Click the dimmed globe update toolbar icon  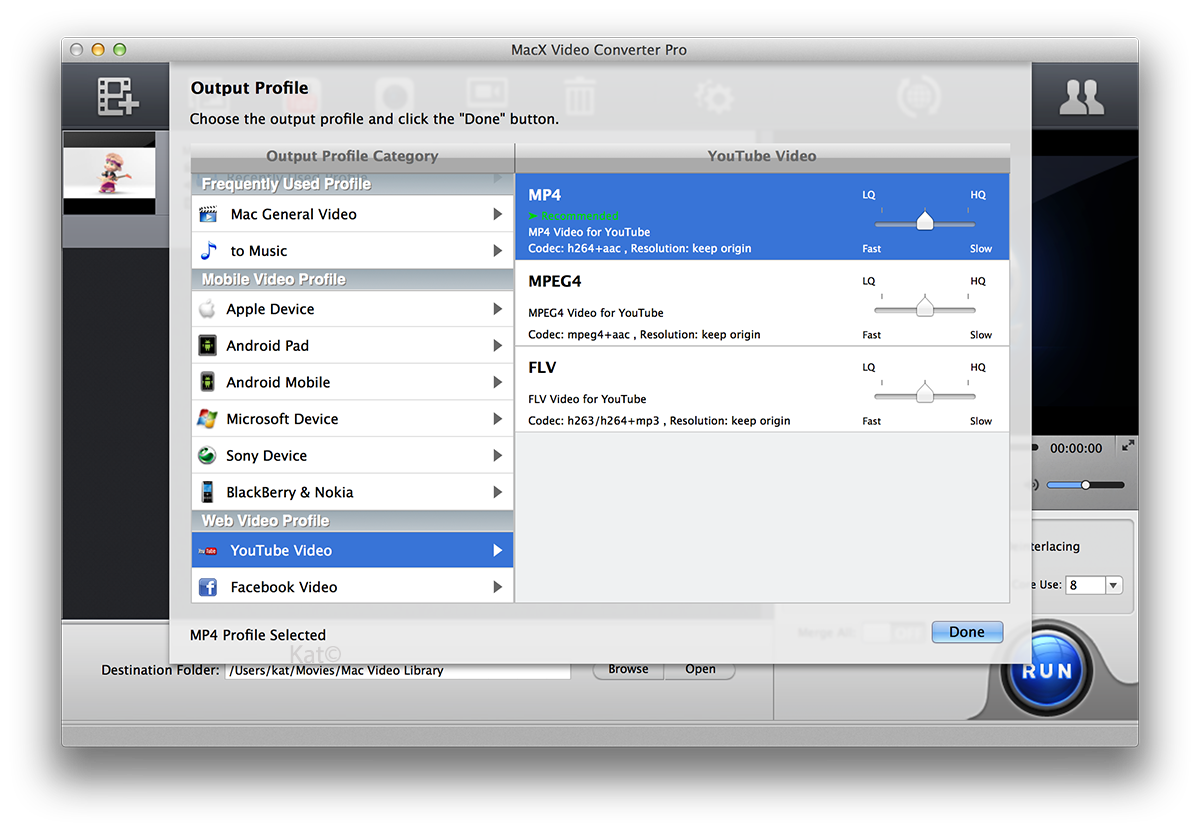click(917, 97)
